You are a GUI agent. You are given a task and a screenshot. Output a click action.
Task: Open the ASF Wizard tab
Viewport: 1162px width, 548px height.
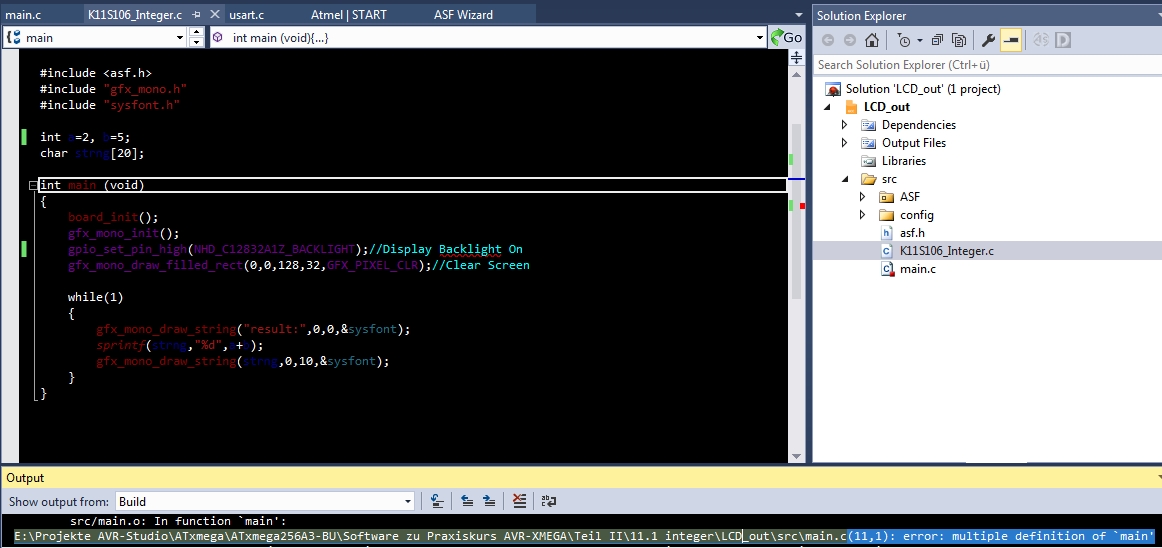(x=463, y=14)
